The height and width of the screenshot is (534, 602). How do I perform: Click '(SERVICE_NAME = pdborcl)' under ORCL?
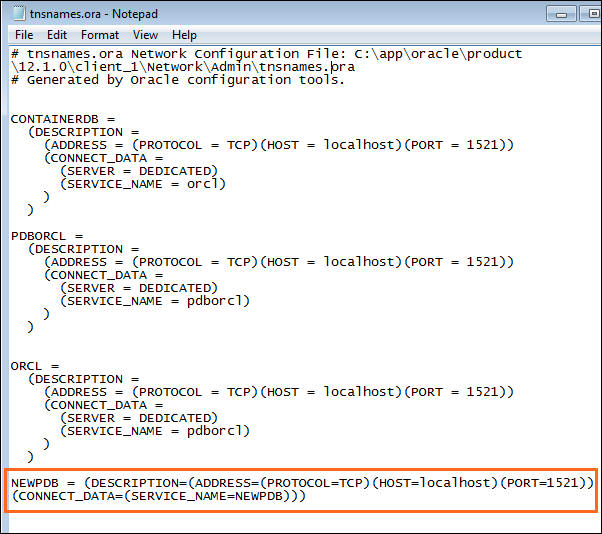155,431
